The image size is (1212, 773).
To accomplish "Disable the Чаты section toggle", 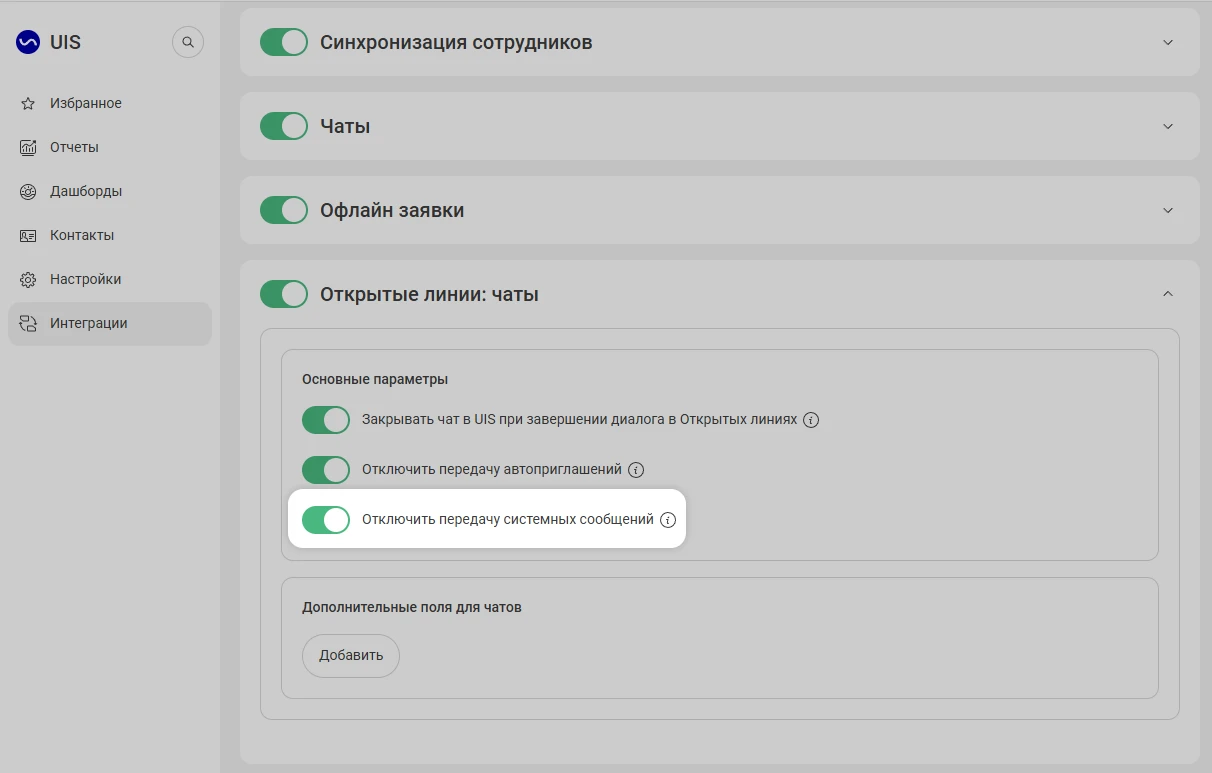I will 284,126.
